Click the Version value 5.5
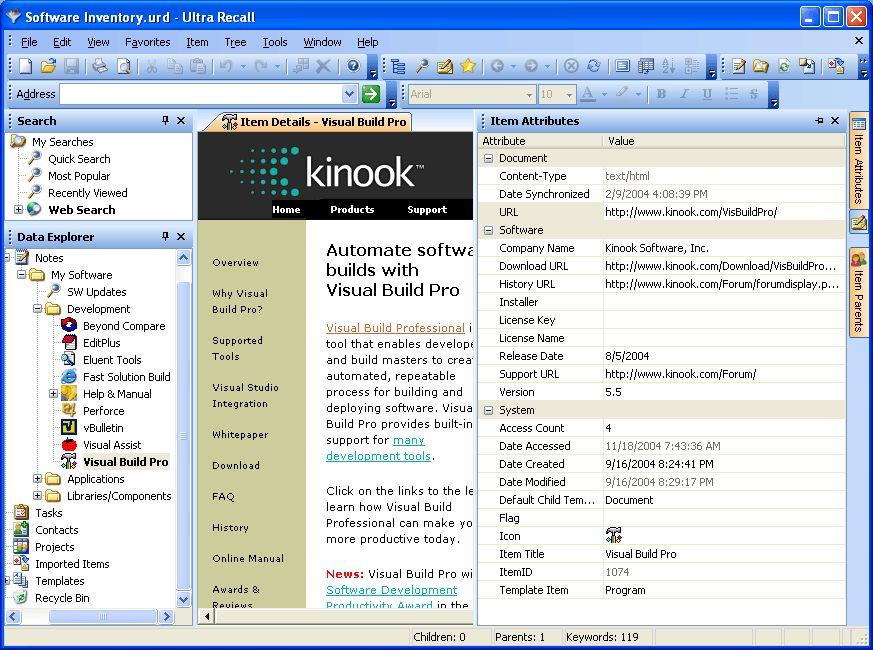The height and width of the screenshot is (650, 873). [x=613, y=392]
